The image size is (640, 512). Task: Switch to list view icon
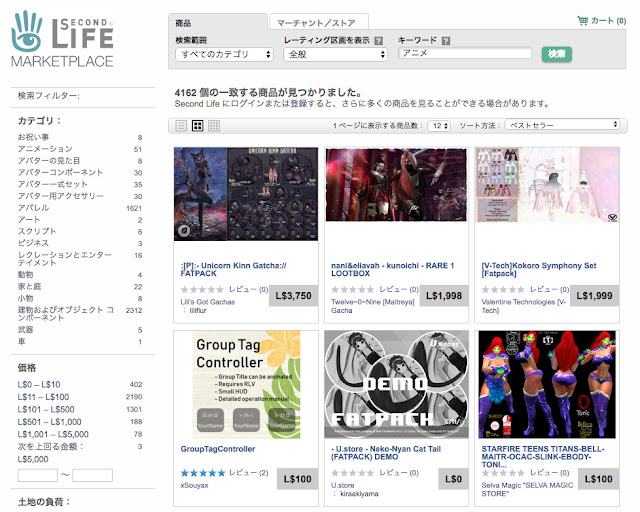[x=181, y=125]
